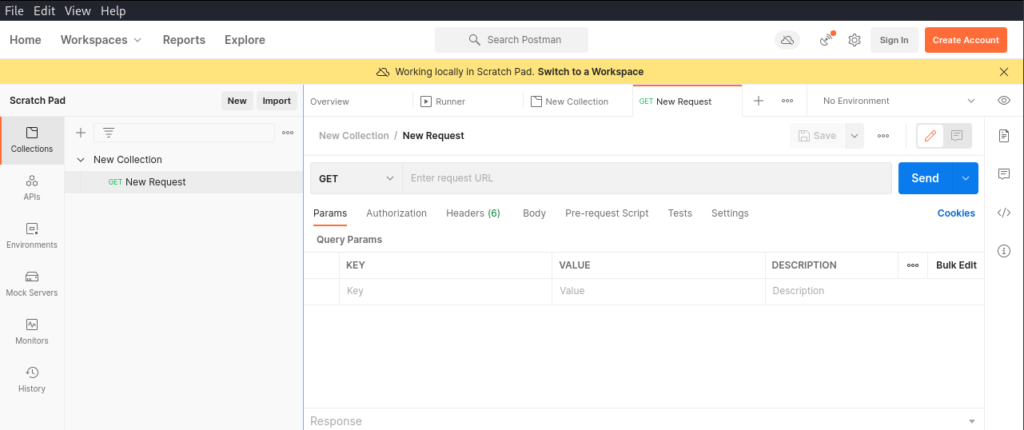Select the request Settings tab
Image resolution: width=1024 pixels, height=430 pixels.
[730, 213]
